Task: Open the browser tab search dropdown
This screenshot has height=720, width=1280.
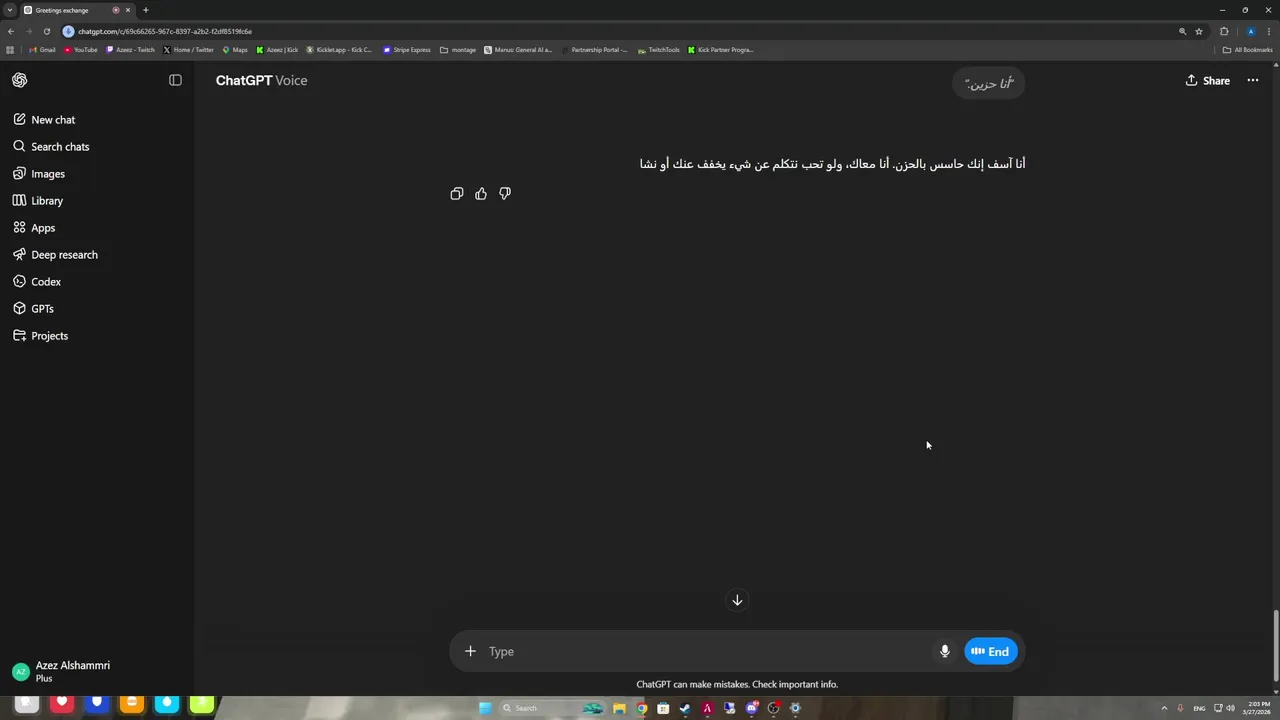Action: coord(9,10)
